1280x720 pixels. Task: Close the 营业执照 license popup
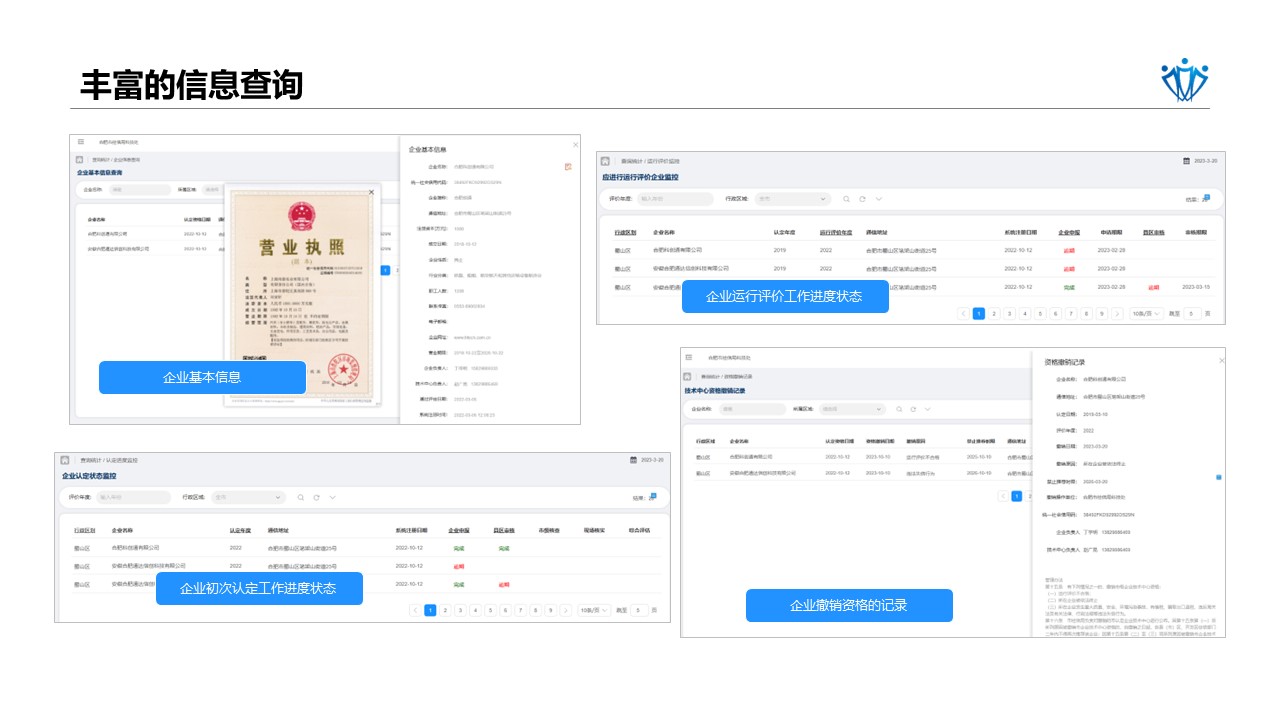[372, 191]
